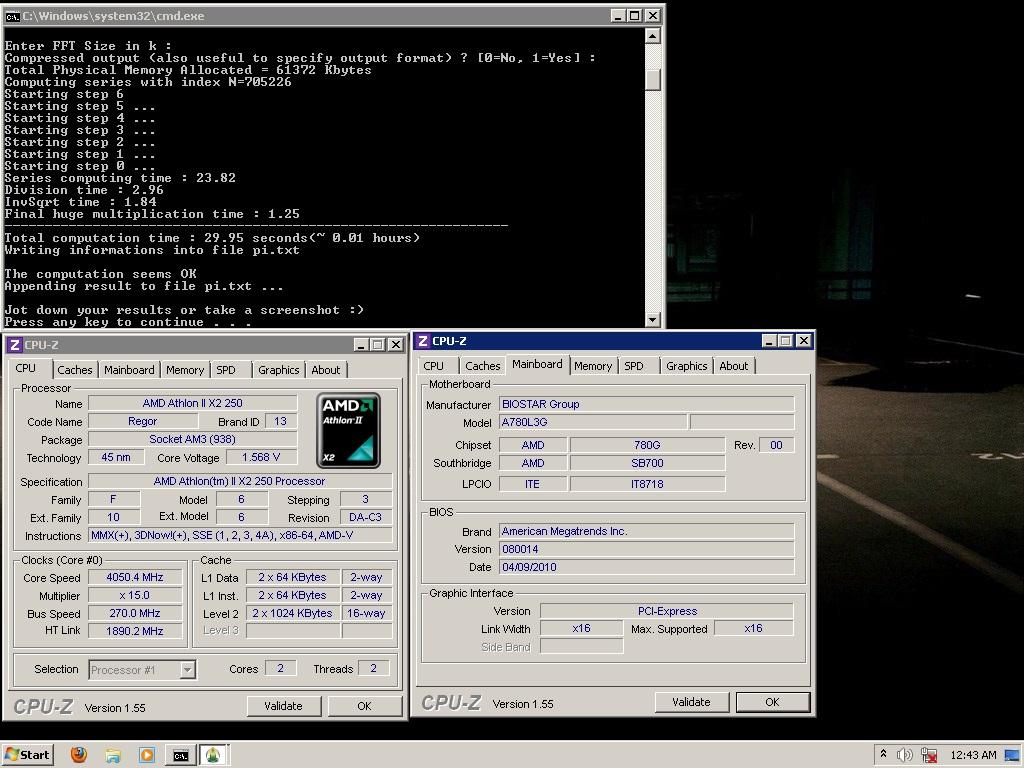1024x768 pixels.
Task: Open Mainboard tab in left CPU-Z
Action: pos(129,370)
